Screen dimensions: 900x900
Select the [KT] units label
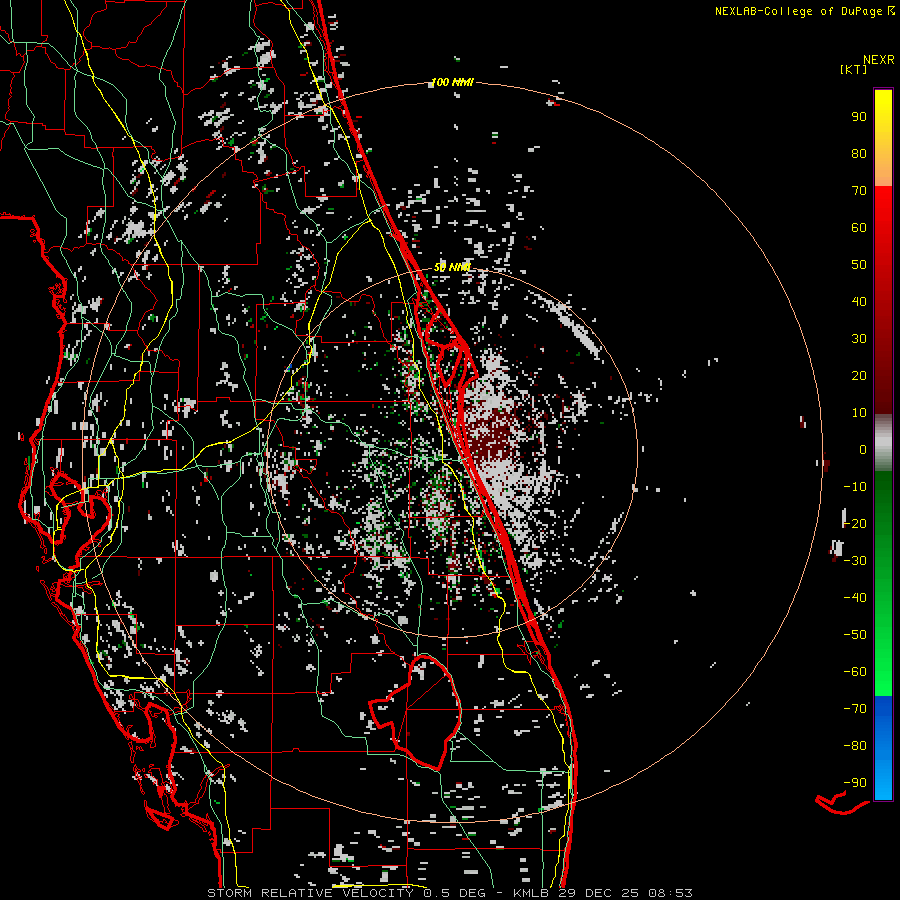tap(854, 70)
